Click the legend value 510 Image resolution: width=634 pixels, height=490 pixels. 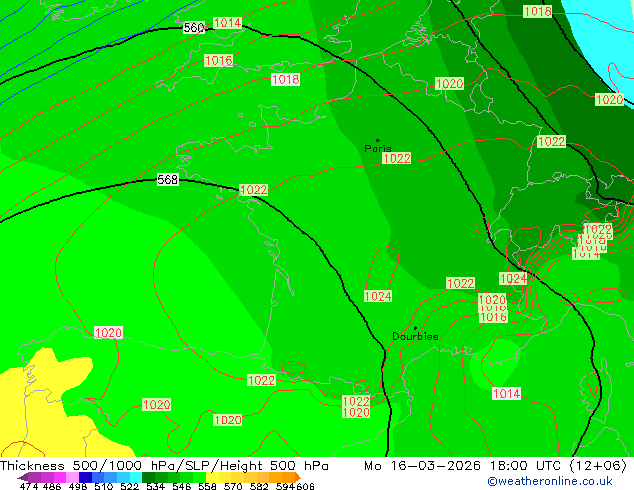[x=104, y=486]
